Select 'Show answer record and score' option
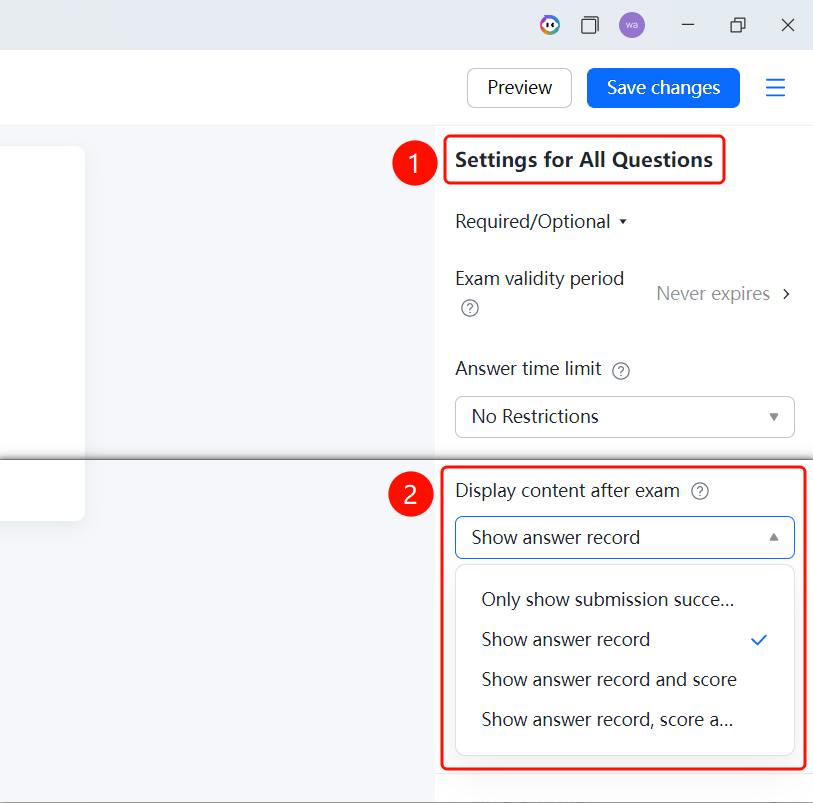This screenshot has width=813, height=803. click(625, 680)
